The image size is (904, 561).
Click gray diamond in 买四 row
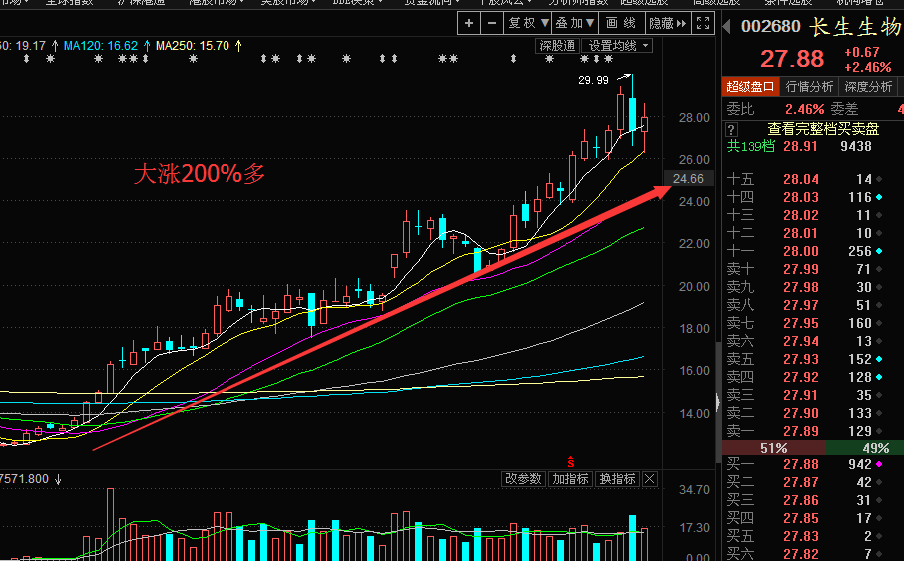click(x=879, y=518)
